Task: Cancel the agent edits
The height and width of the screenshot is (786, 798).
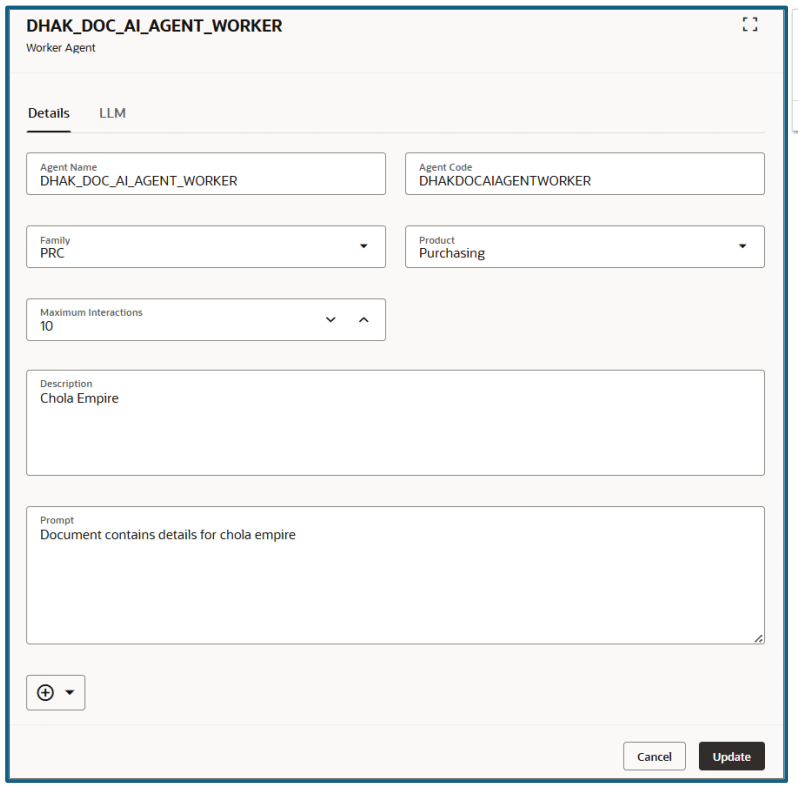Action: (x=654, y=757)
